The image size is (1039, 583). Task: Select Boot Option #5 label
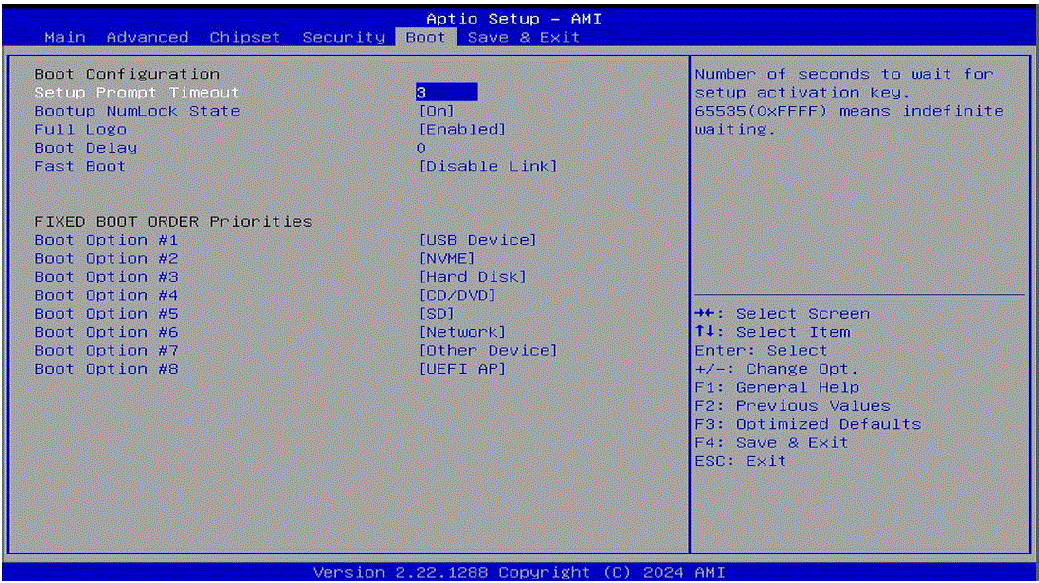point(106,314)
